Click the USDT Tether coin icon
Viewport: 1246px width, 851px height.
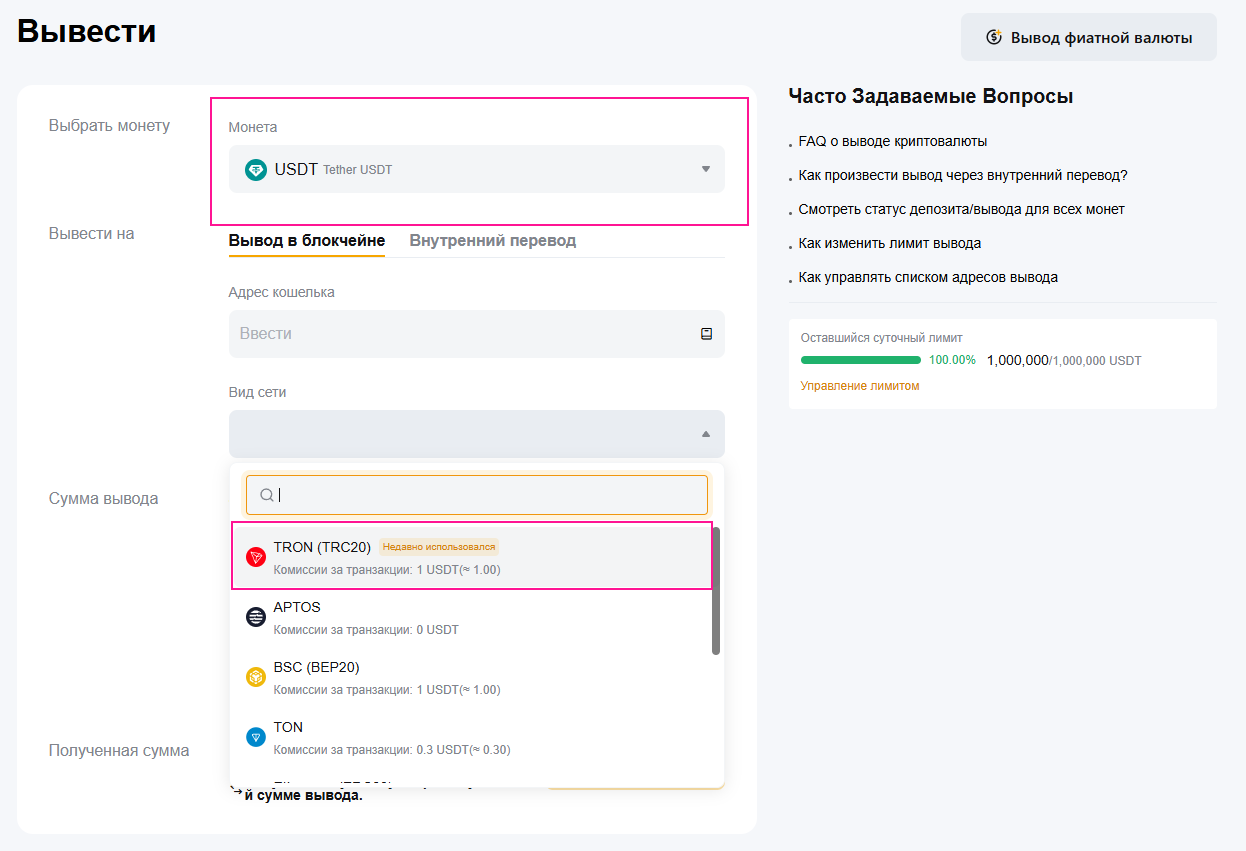256,170
